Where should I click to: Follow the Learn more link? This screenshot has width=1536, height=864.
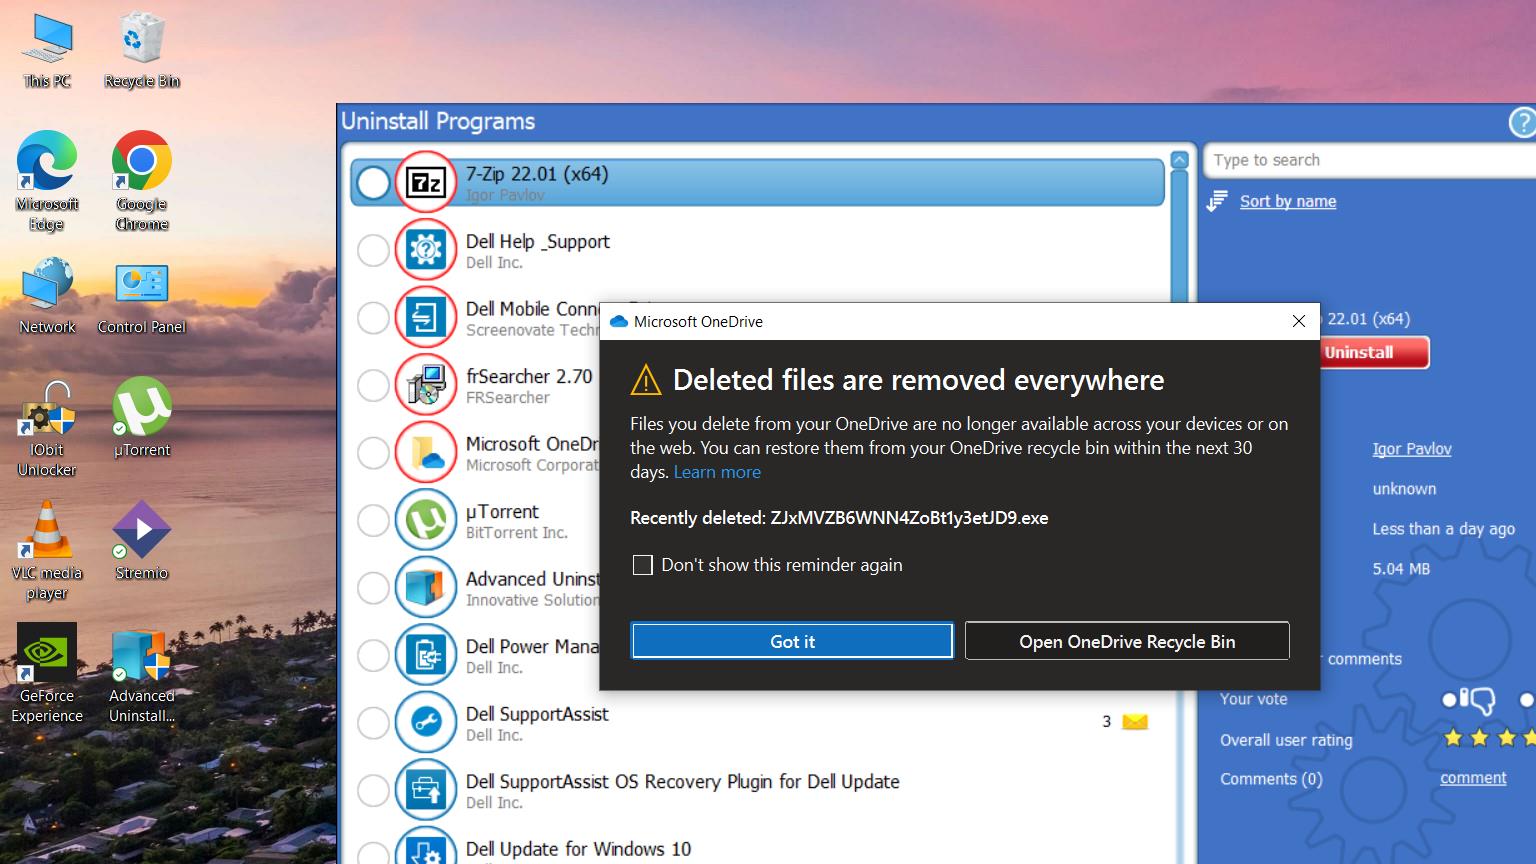pyautogui.click(x=717, y=472)
